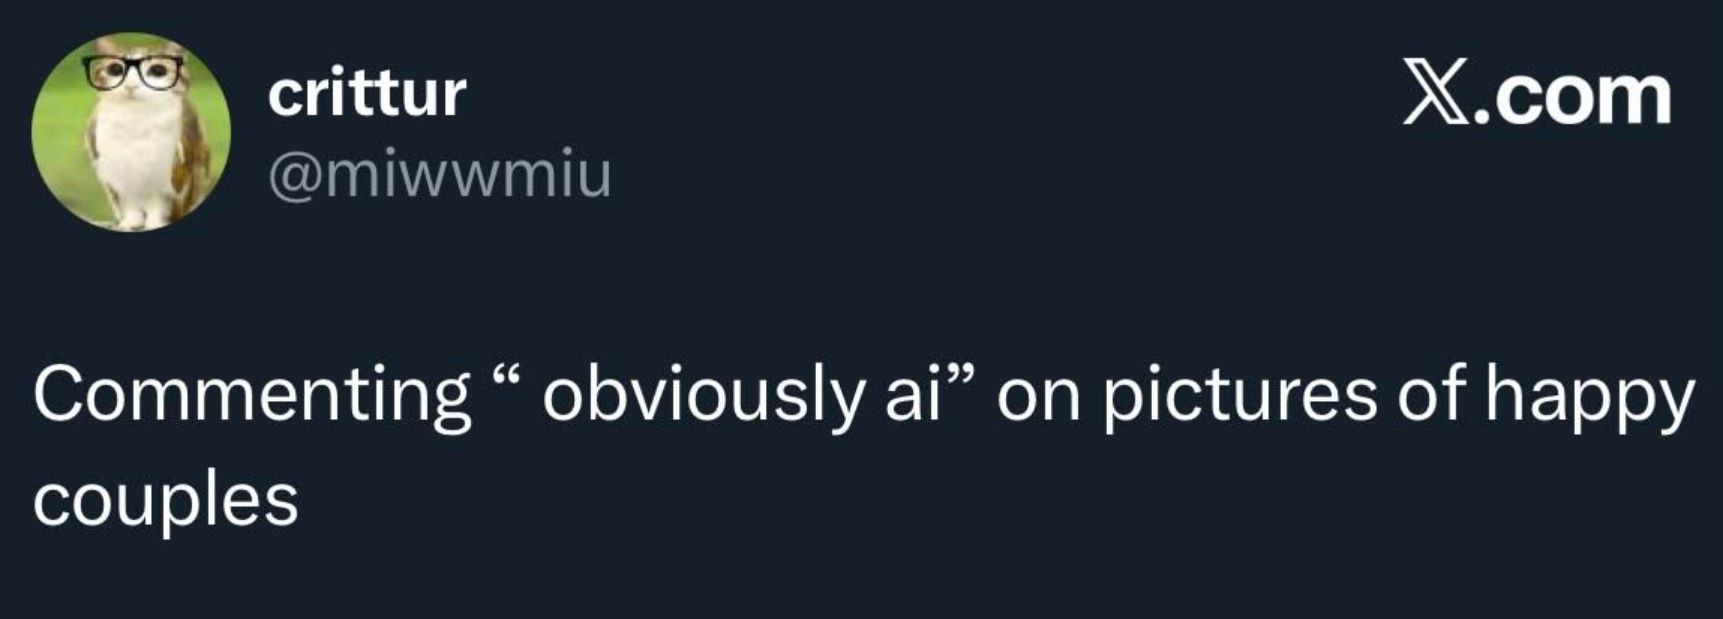Image resolution: width=1723 pixels, height=619 pixels.
Task: Click the word on in tweet
Action: pyautogui.click(x=1039, y=394)
